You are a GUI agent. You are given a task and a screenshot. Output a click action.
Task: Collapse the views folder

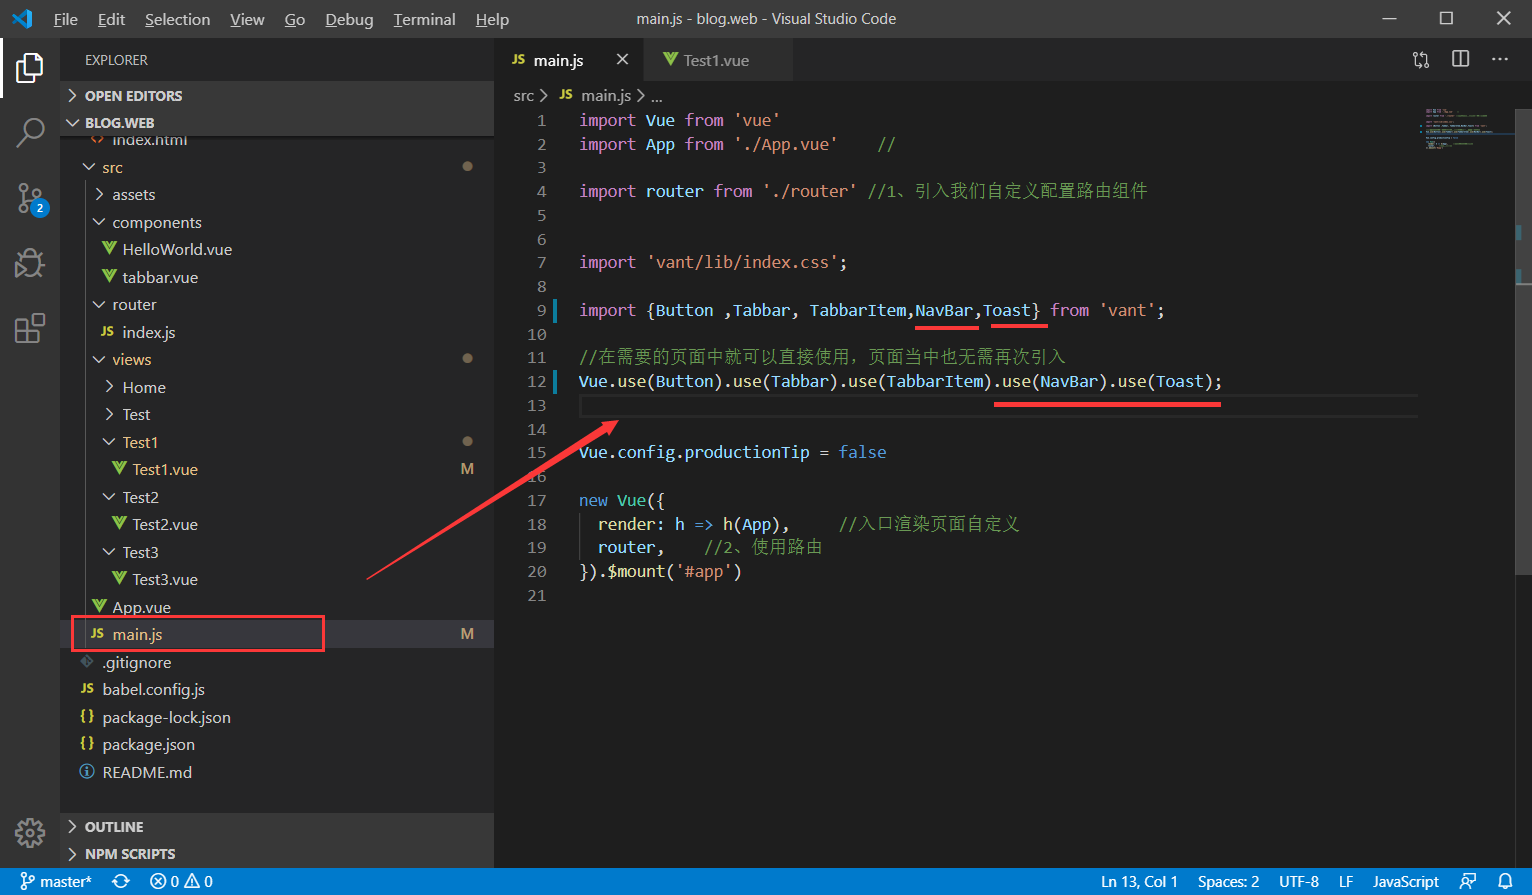[277, 359]
